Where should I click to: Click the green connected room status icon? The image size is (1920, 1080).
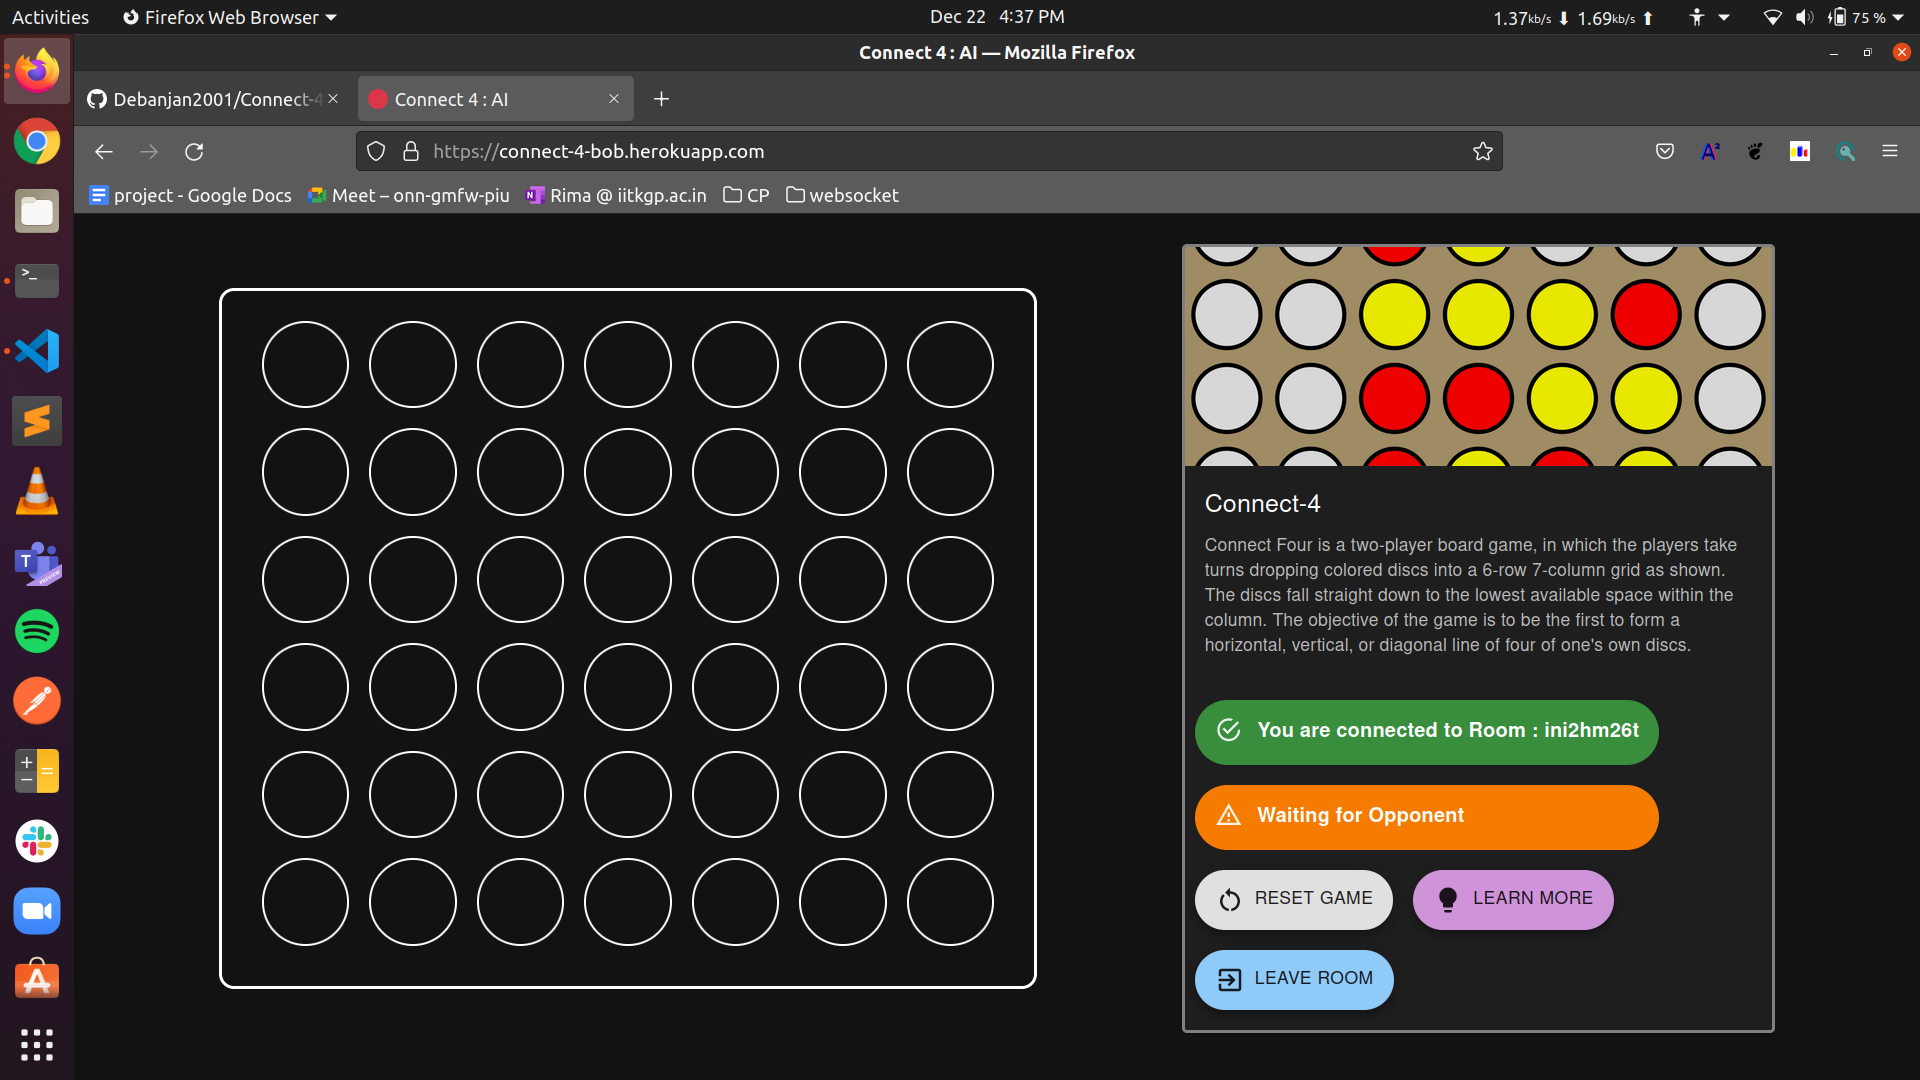[1226, 731]
